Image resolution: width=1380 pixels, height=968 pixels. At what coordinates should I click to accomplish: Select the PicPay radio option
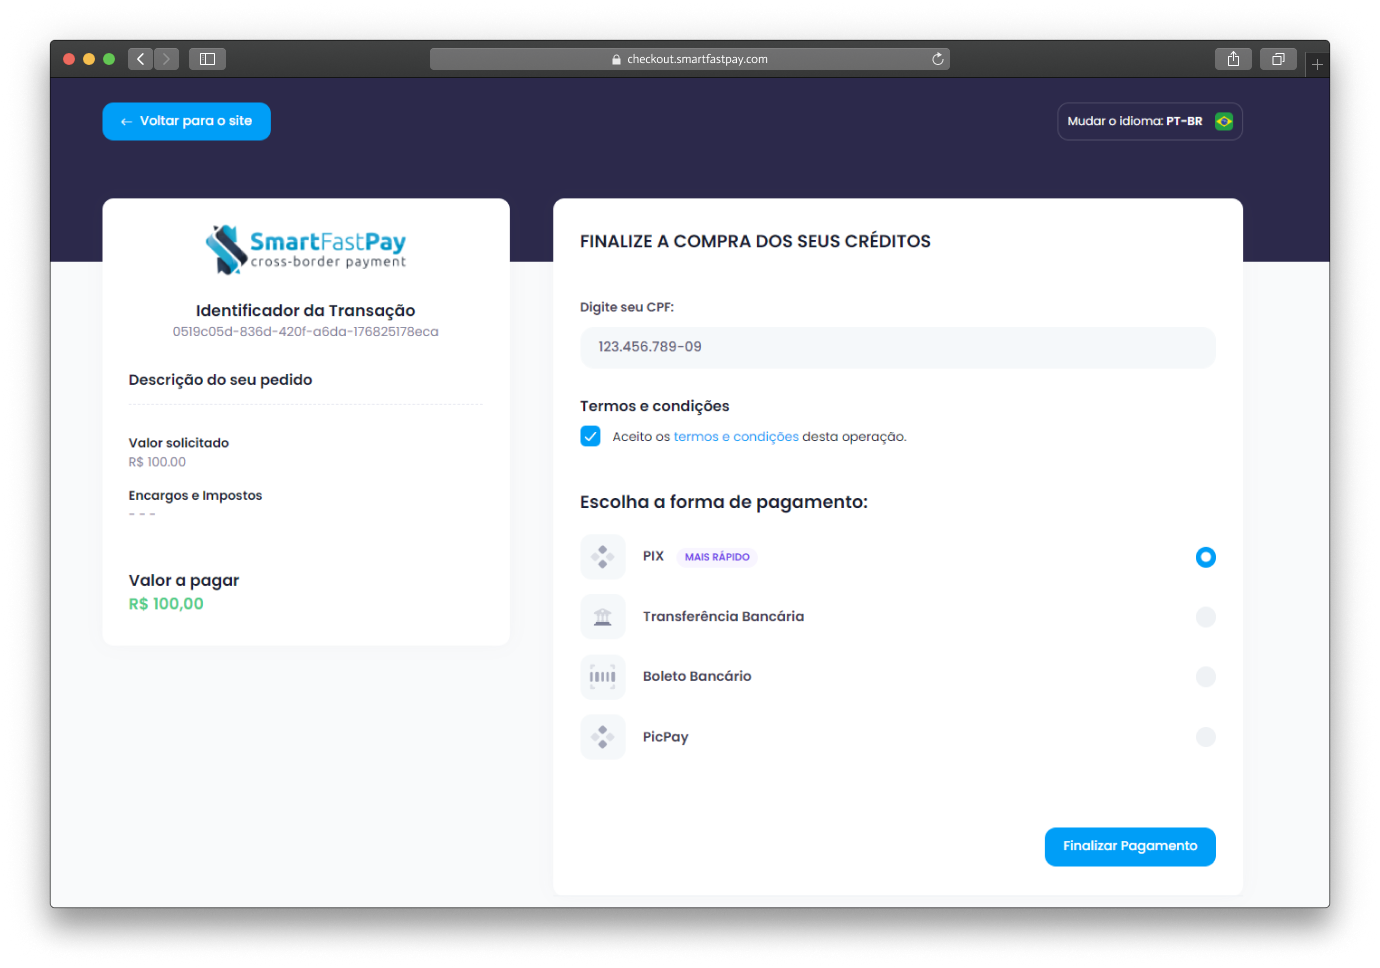[1205, 737]
